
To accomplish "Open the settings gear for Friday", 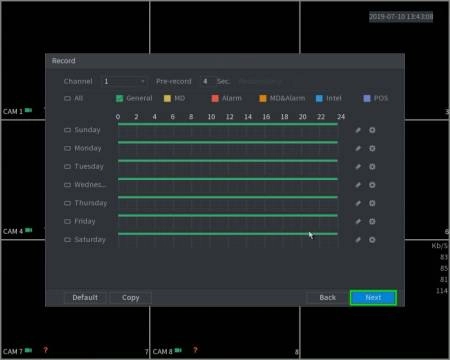I will 372,221.
